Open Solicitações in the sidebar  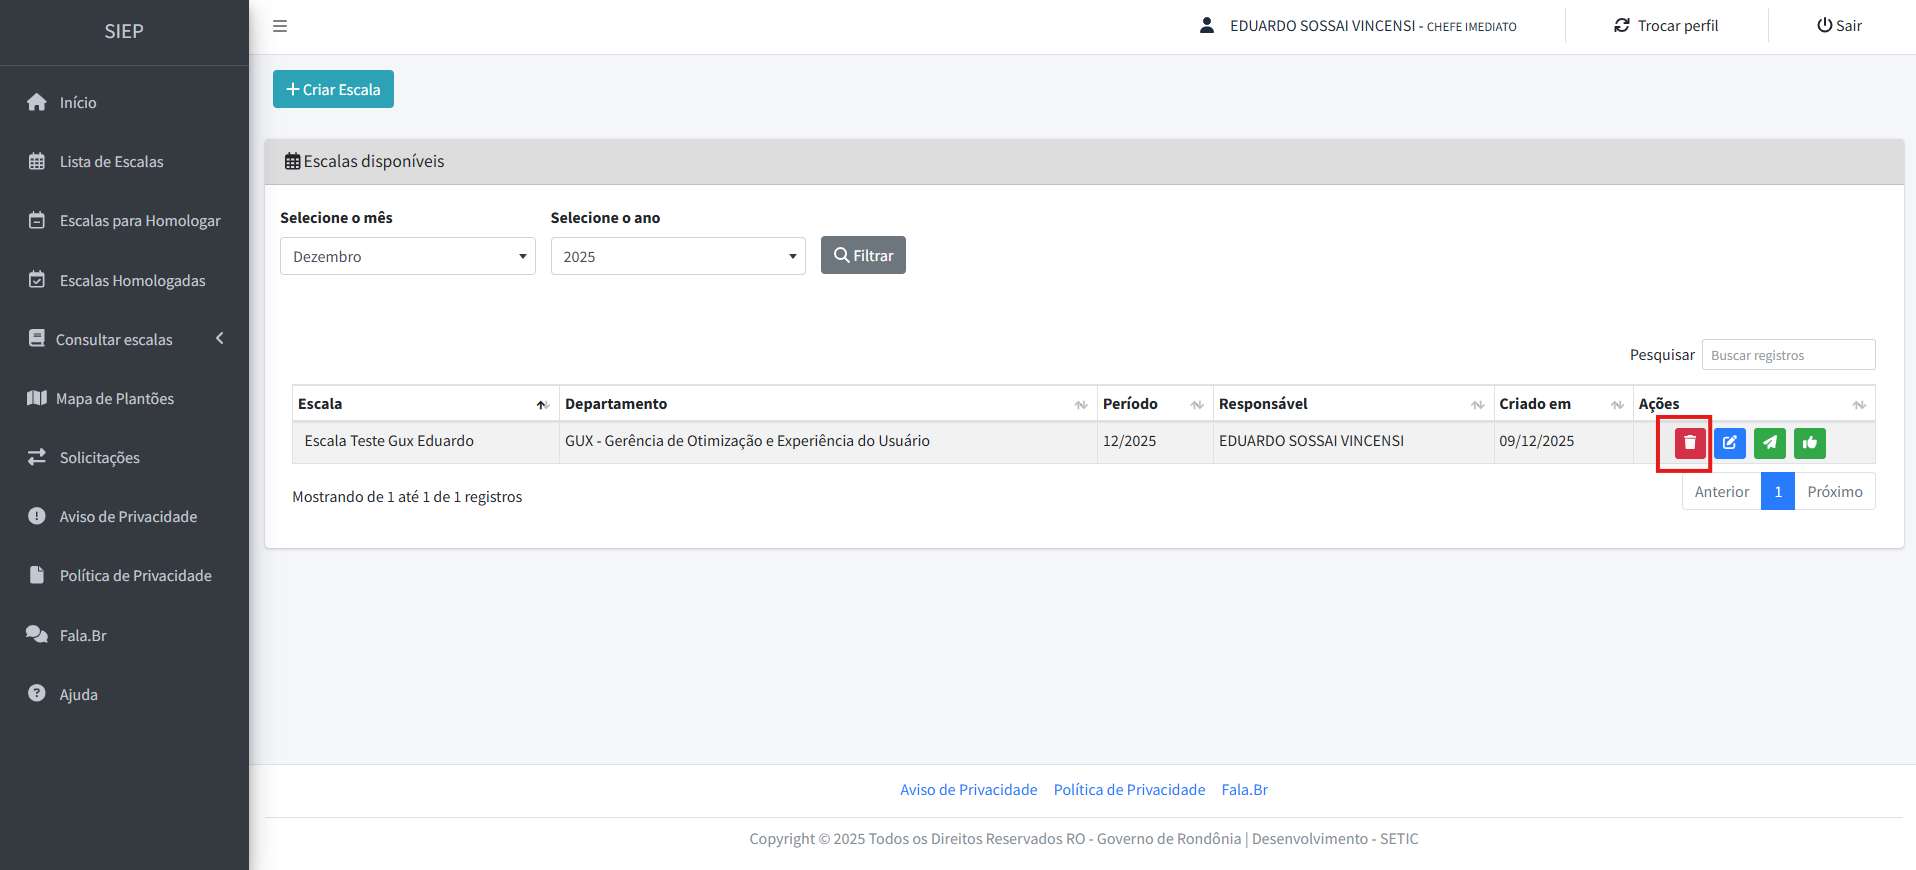tap(99, 458)
